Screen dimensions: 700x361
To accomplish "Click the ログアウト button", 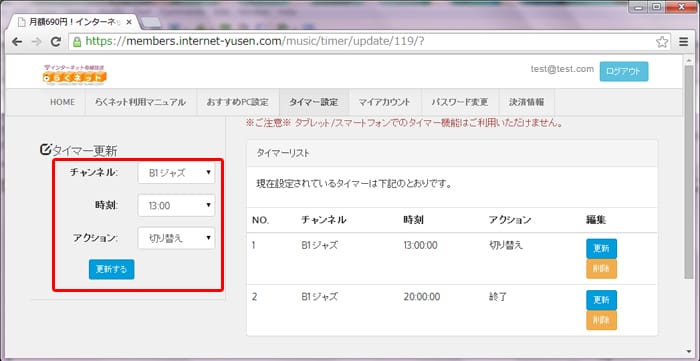I will click(624, 71).
